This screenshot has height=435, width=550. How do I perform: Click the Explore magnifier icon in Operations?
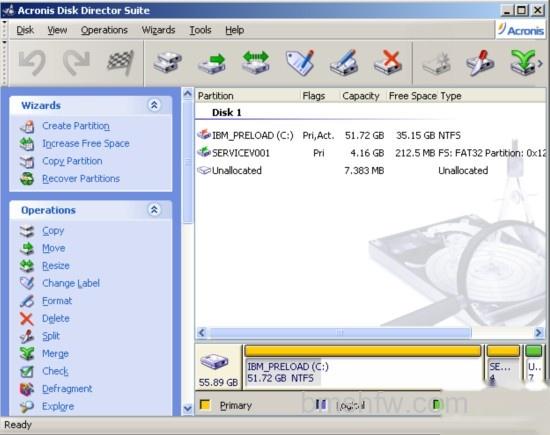click(x=27, y=406)
